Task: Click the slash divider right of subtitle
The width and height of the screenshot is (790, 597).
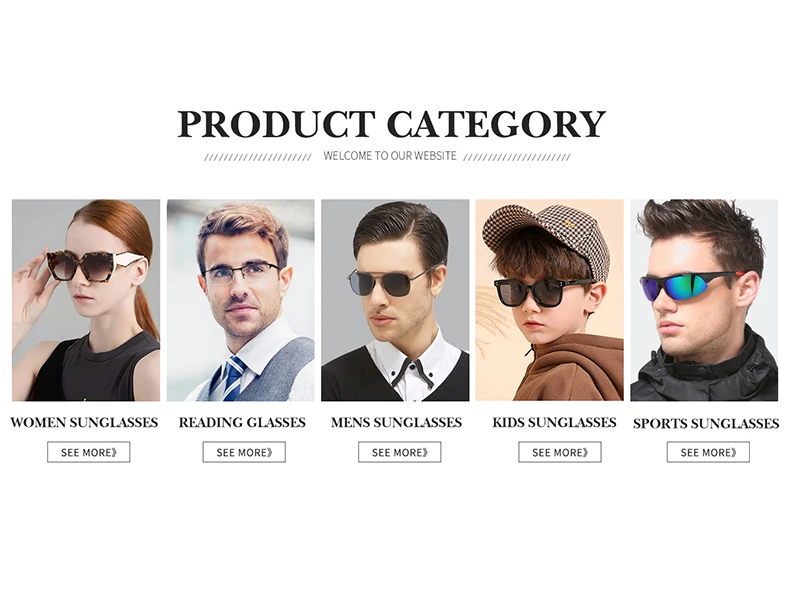Action: (517, 157)
